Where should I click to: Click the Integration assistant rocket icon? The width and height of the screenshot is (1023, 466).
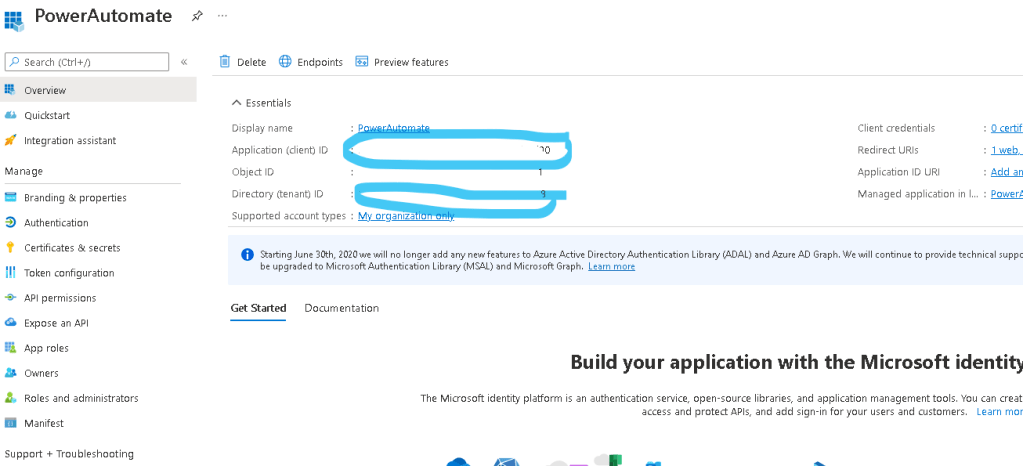pos(11,140)
